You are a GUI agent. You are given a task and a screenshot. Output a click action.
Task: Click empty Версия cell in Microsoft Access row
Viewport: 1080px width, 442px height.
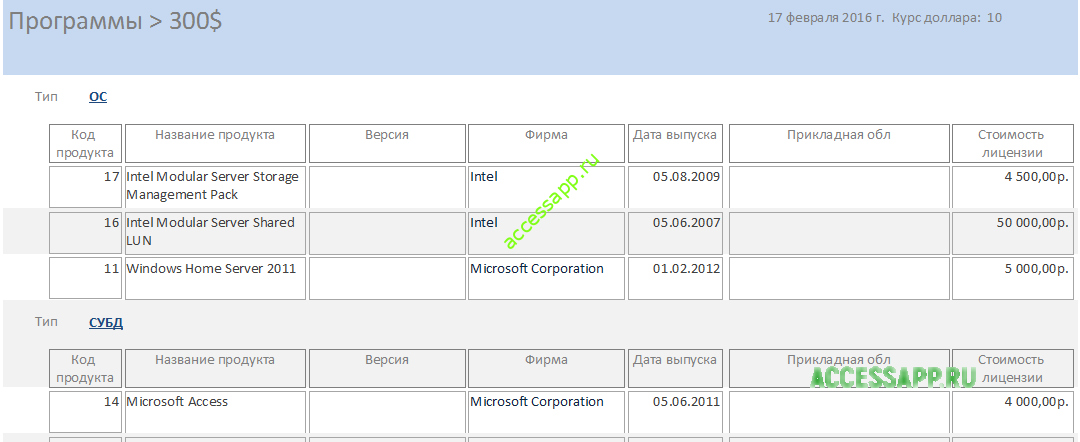(387, 412)
